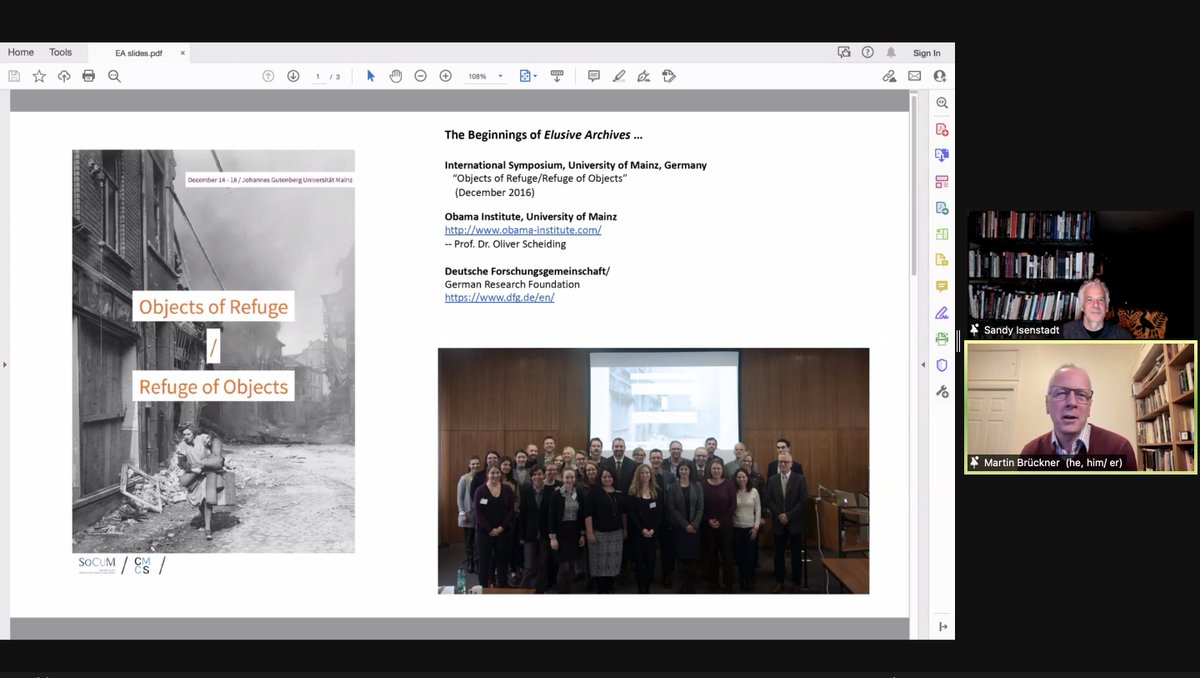Click the symposium group photo
Image resolution: width=1200 pixels, height=678 pixels.
pyautogui.click(x=653, y=470)
